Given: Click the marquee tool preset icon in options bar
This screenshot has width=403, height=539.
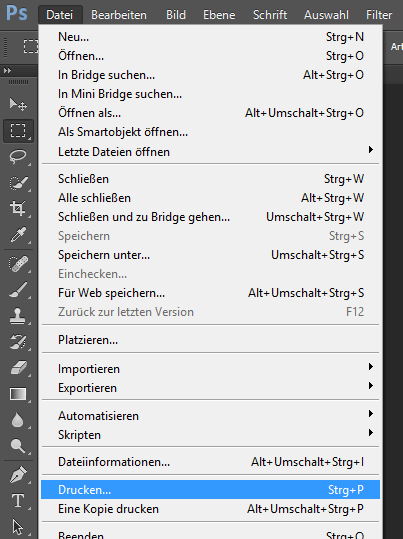Looking at the screenshot, I should 31,46.
